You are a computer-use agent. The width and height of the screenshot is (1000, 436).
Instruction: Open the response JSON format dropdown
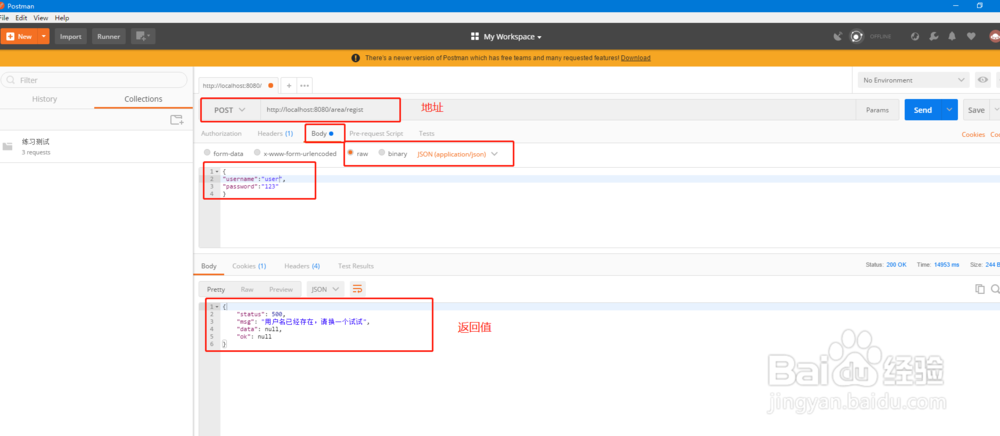(x=325, y=289)
